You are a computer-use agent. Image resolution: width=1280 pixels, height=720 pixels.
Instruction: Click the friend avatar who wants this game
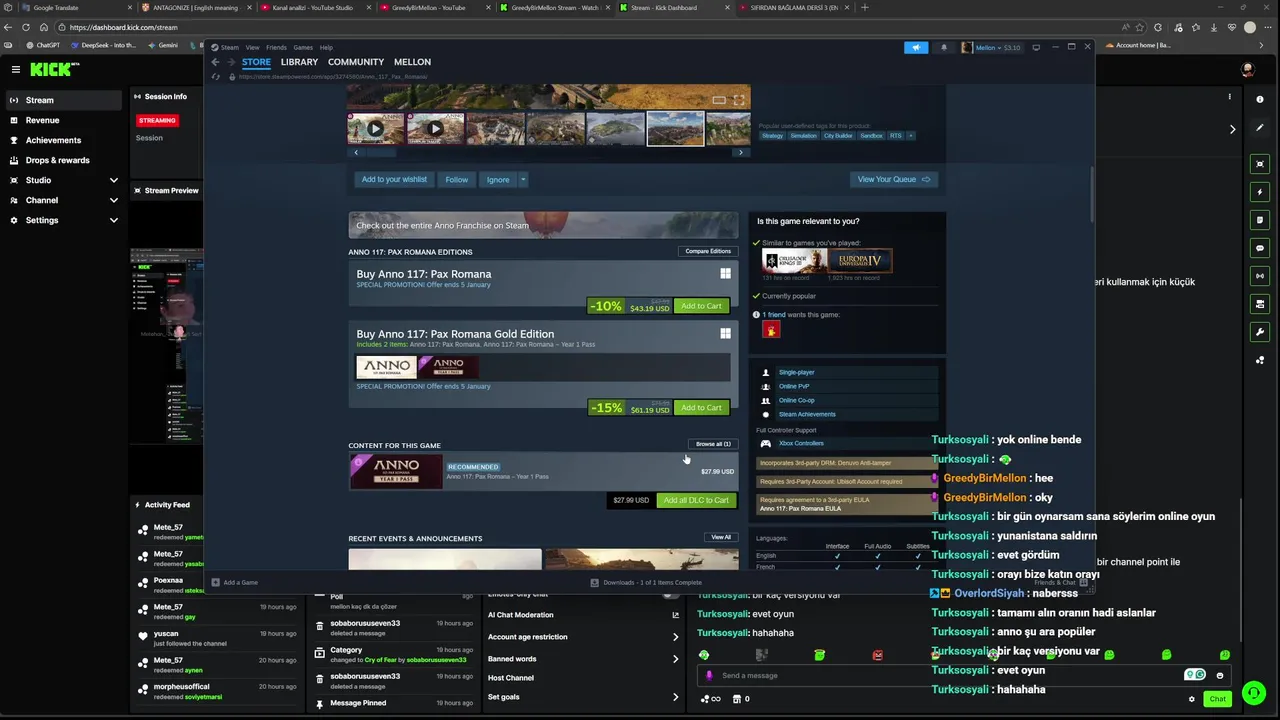tap(771, 329)
